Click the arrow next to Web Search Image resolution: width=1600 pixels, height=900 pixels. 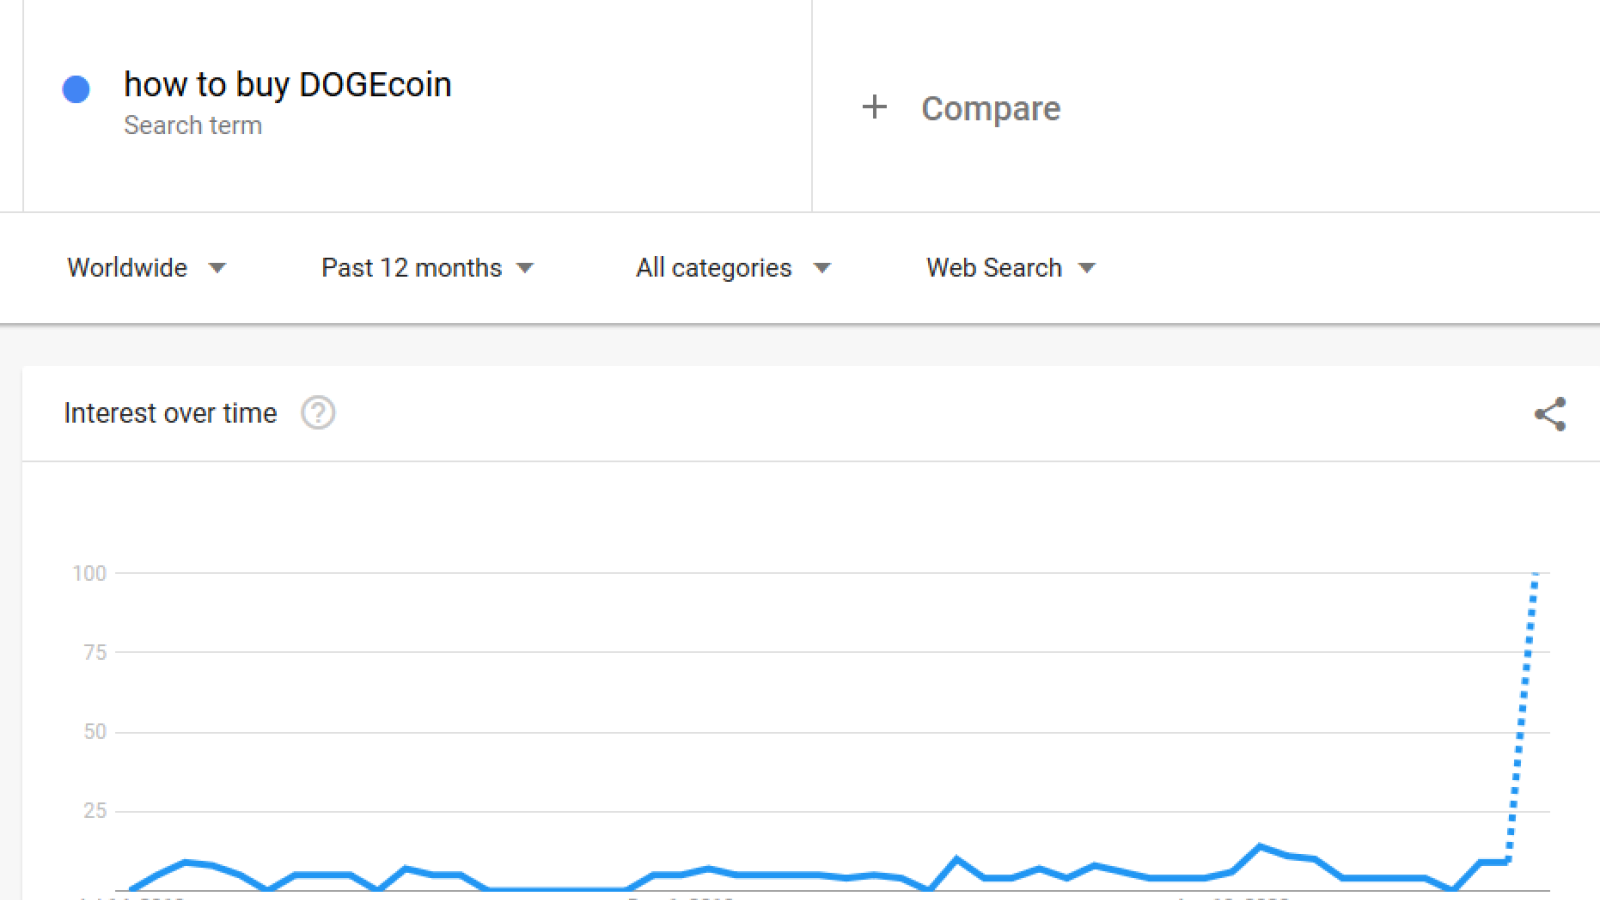point(1087,268)
